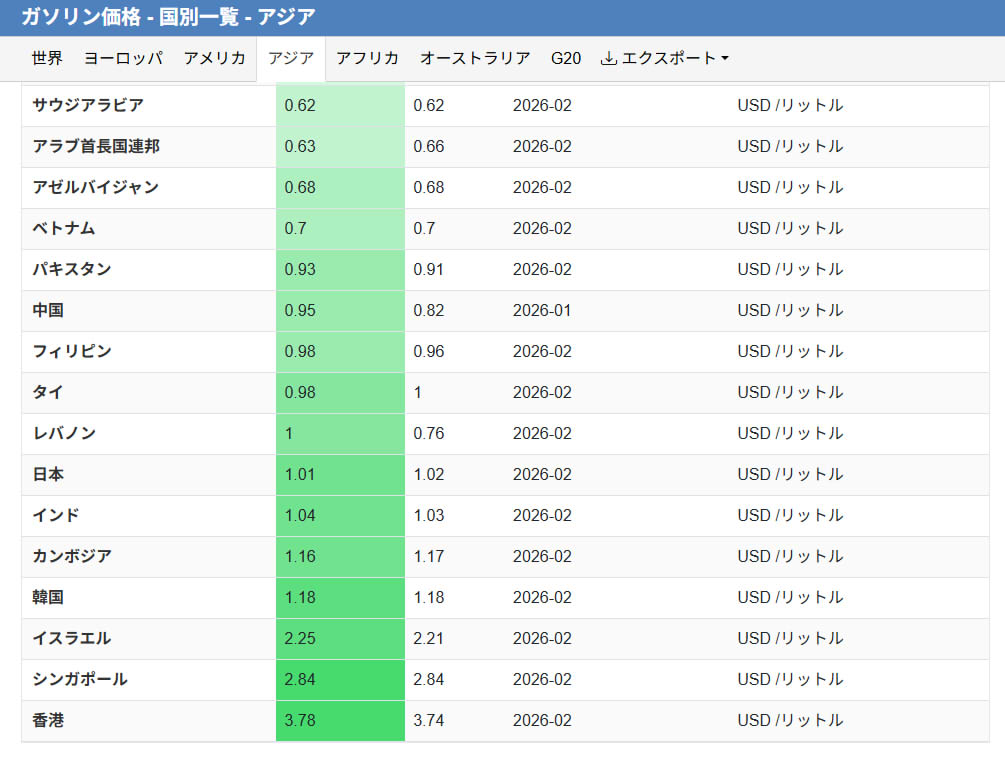
Task: Select the active アジア tab
Action: pos(291,58)
